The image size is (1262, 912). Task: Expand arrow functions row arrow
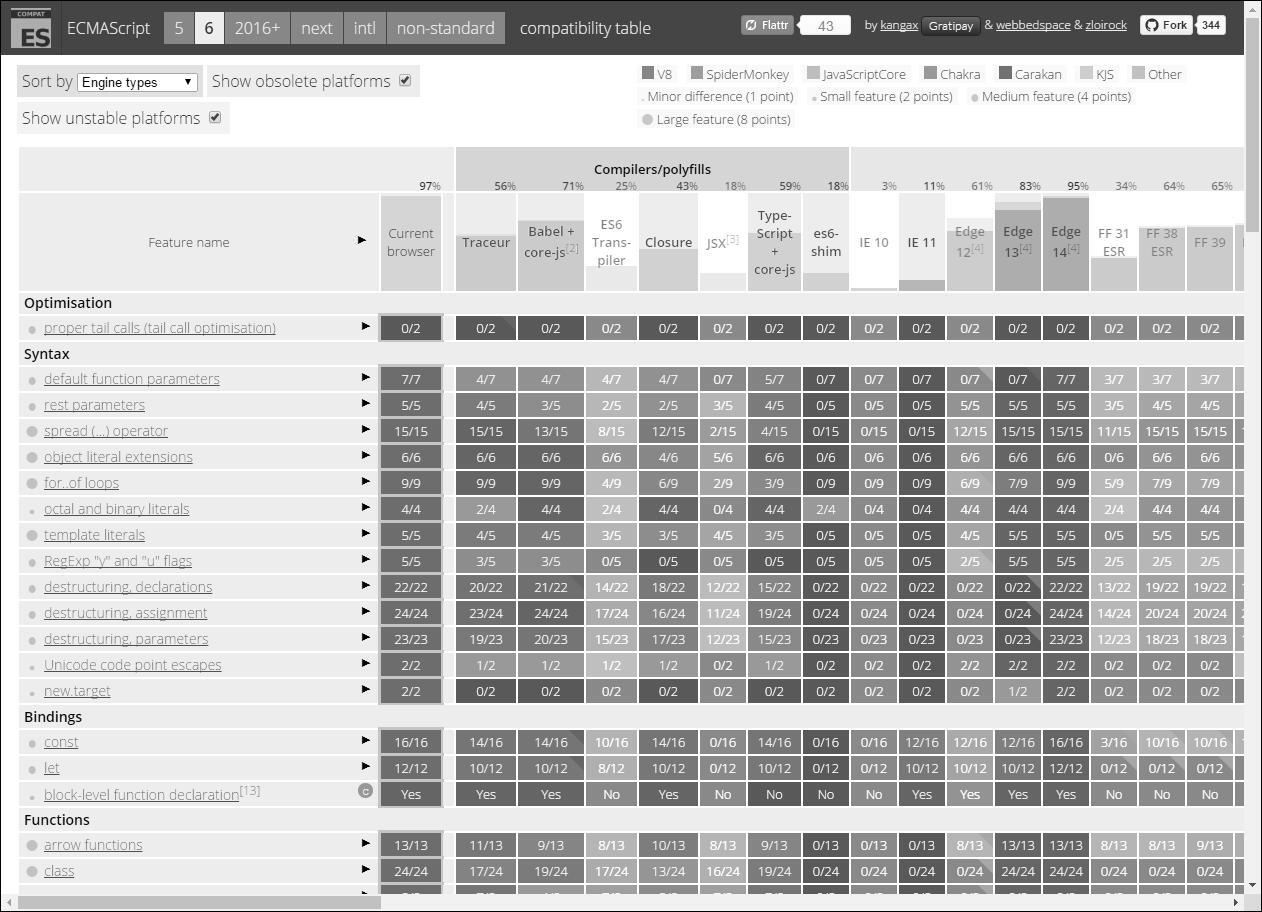point(366,843)
